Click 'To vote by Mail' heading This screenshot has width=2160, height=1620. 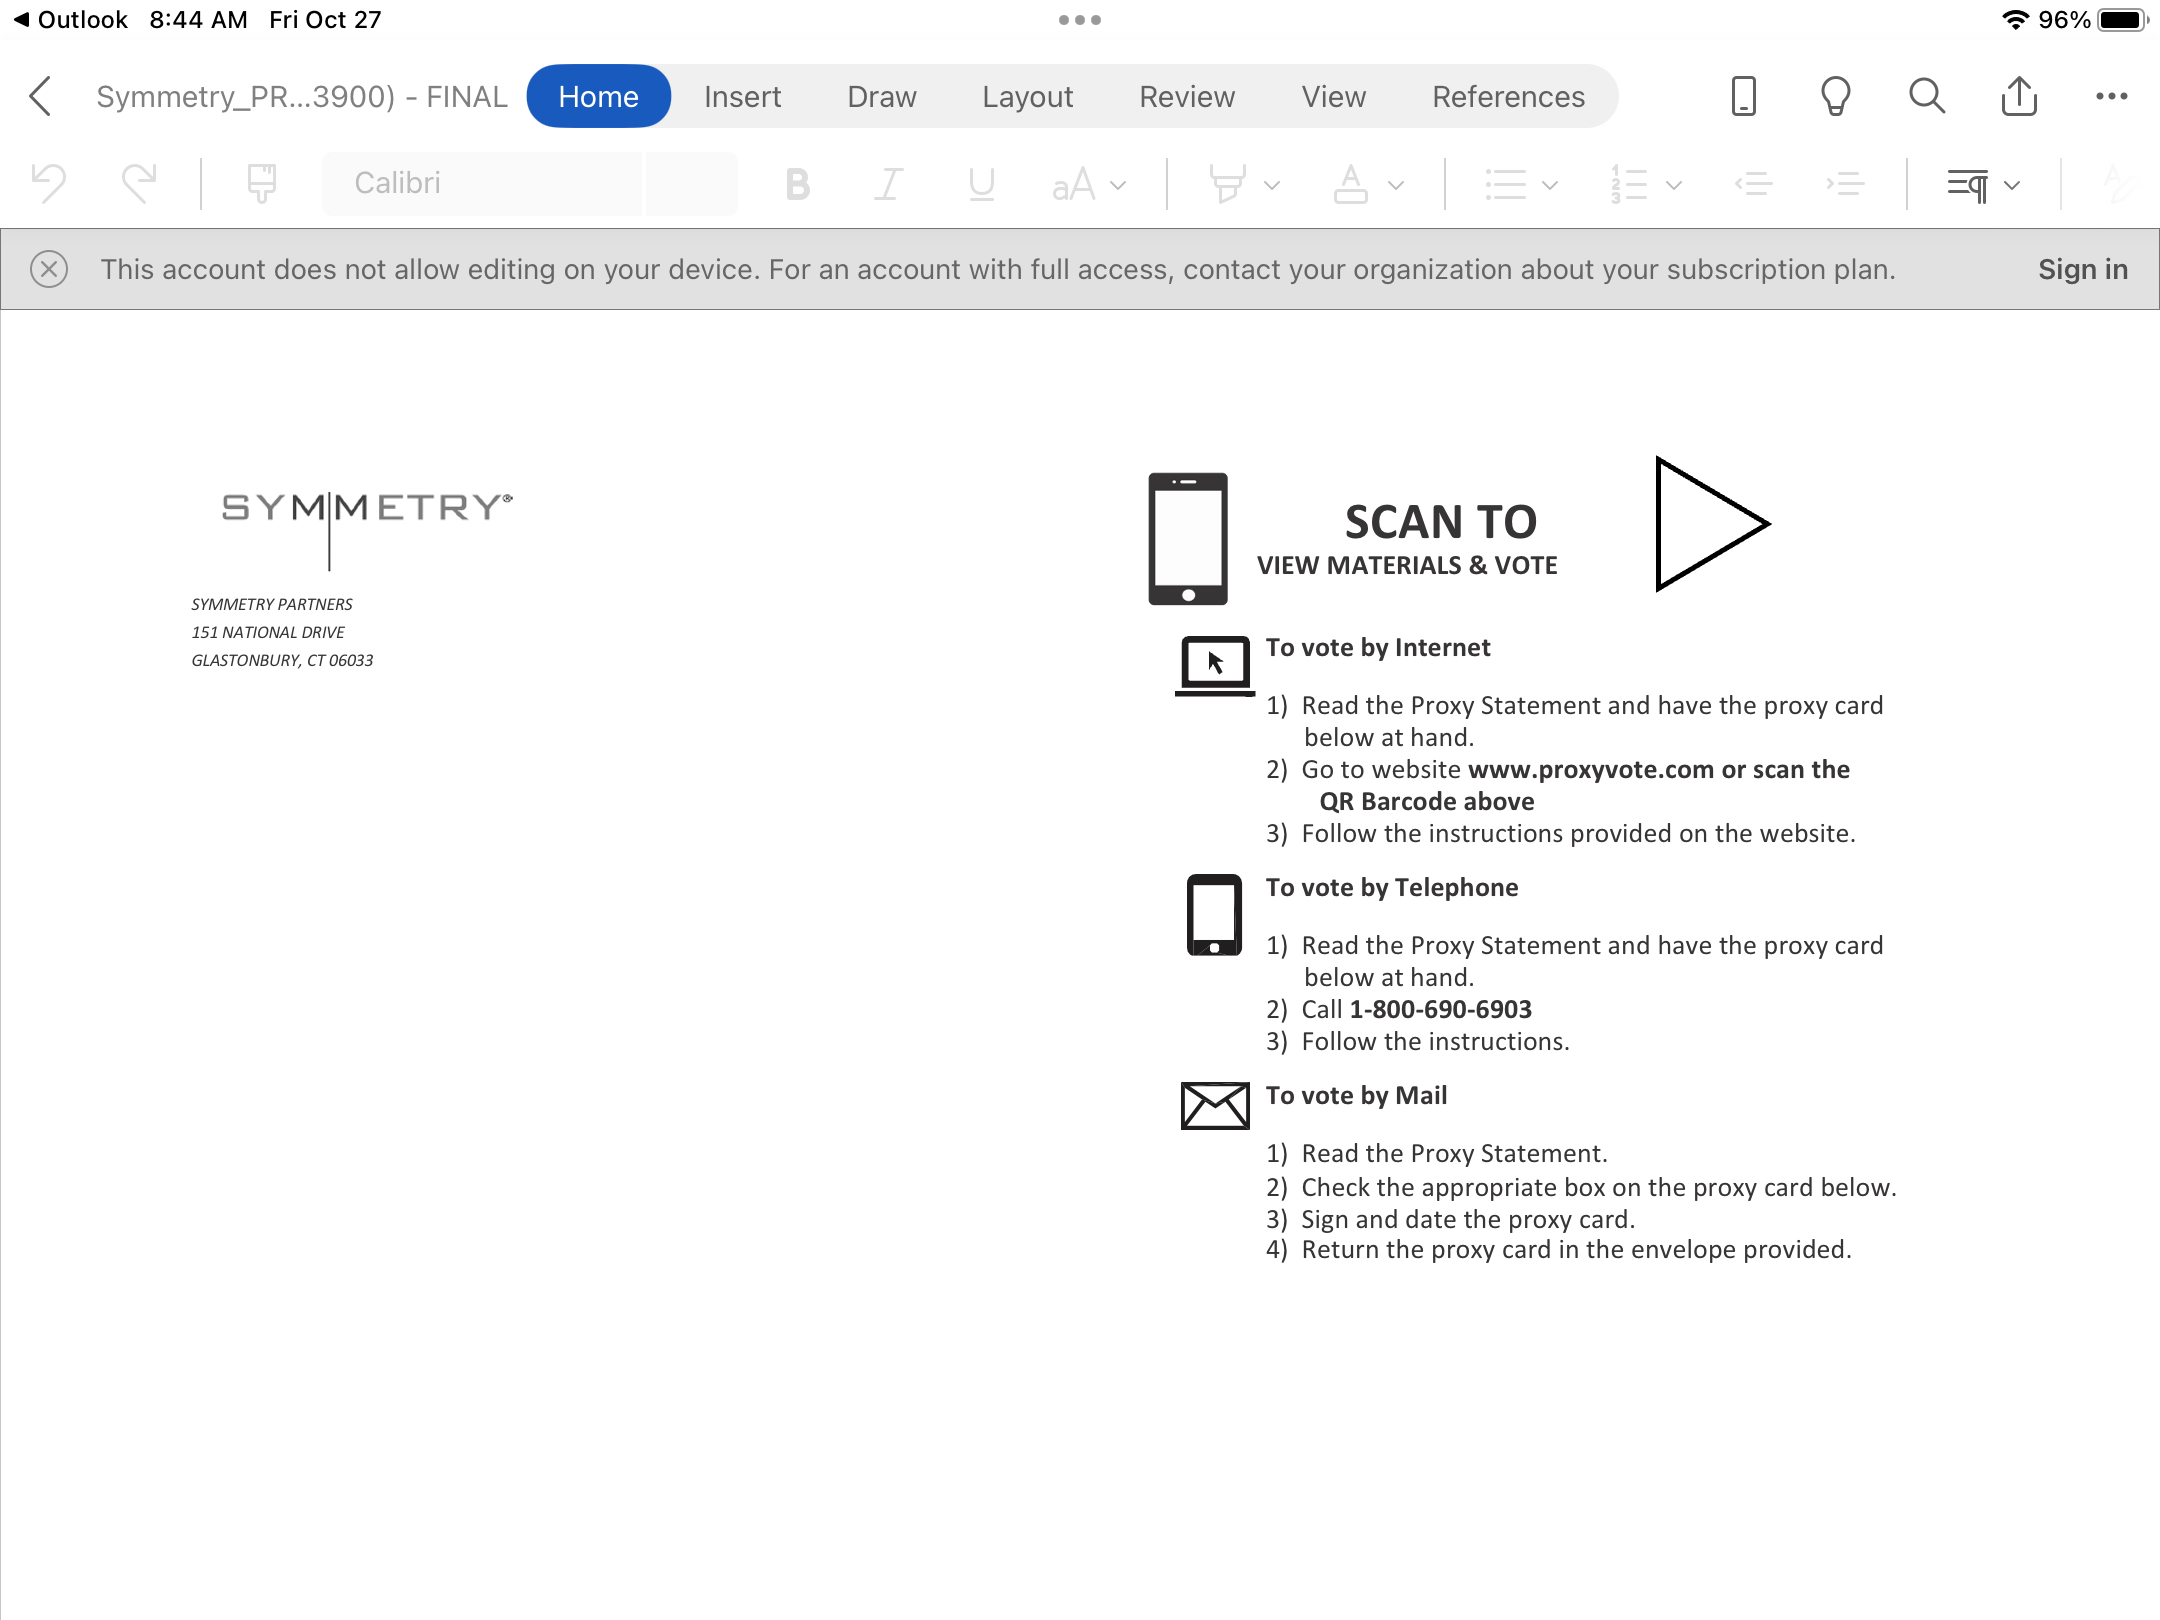point(1356,1096)
